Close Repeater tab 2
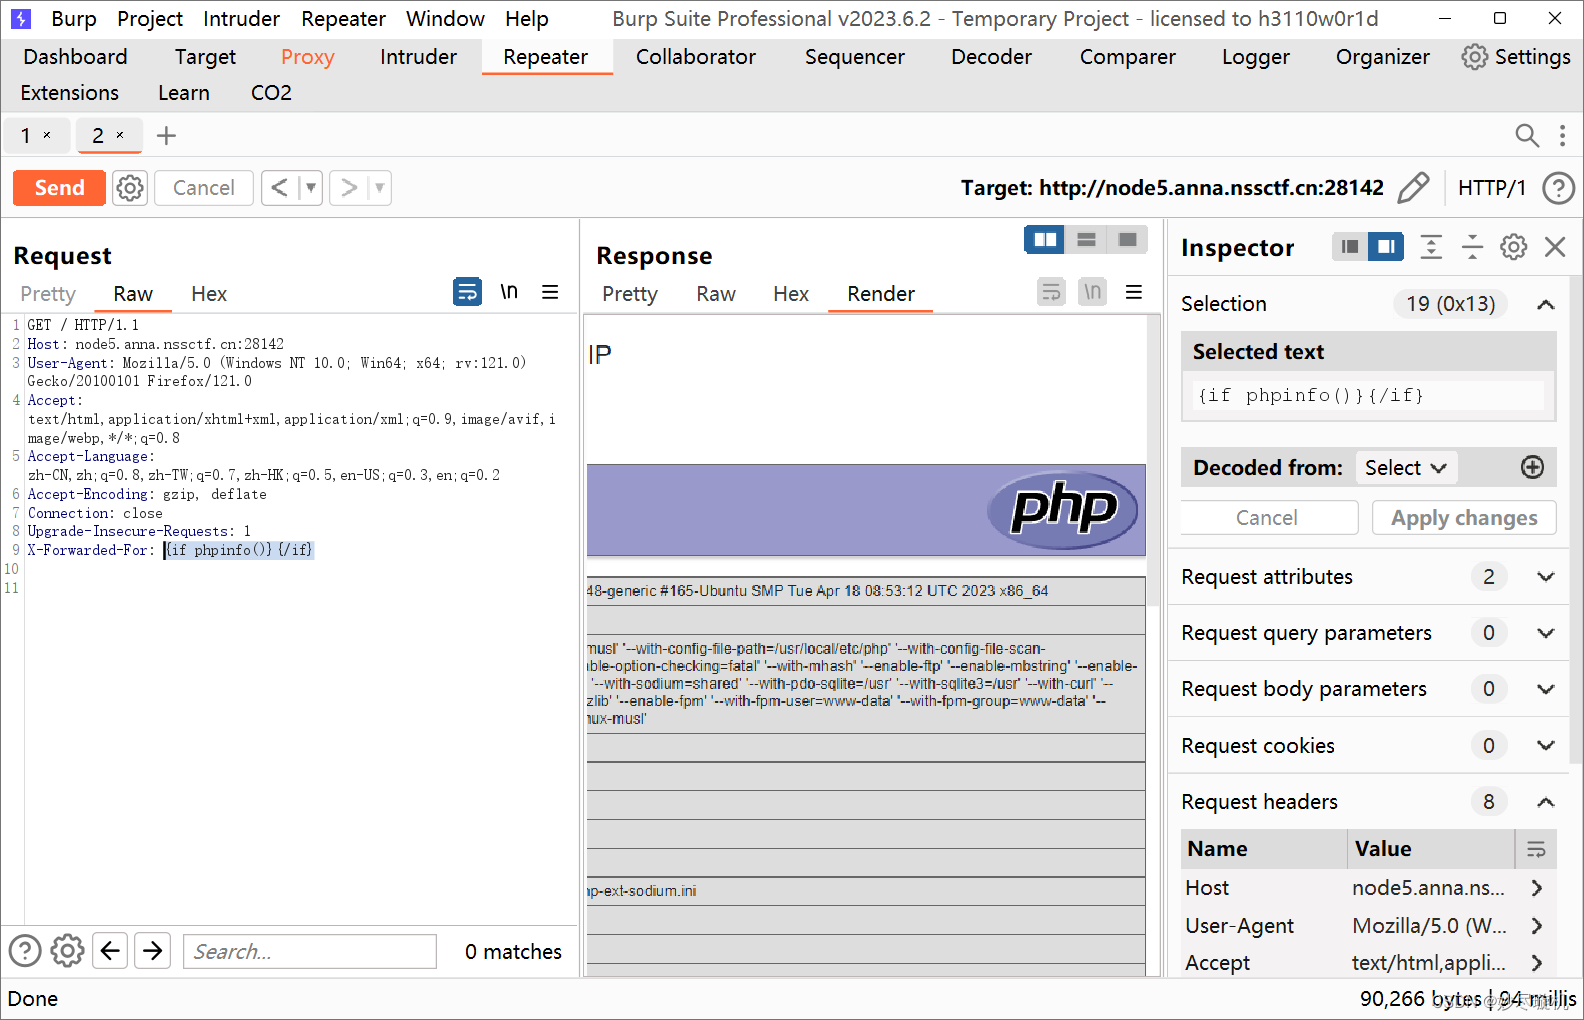 pos(120,135)
